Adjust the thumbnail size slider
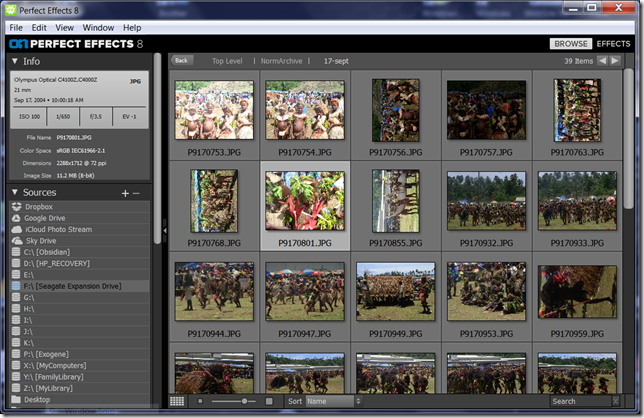 [244, 401]
